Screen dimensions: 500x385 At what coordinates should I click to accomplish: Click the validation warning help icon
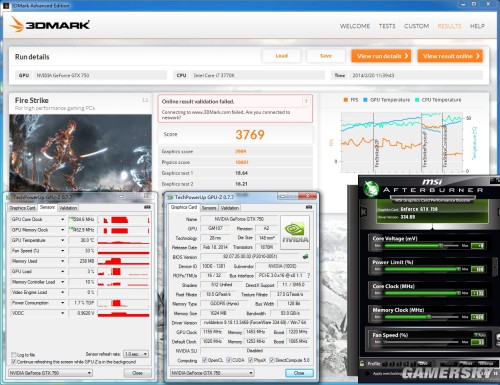(x=306, y=101)
